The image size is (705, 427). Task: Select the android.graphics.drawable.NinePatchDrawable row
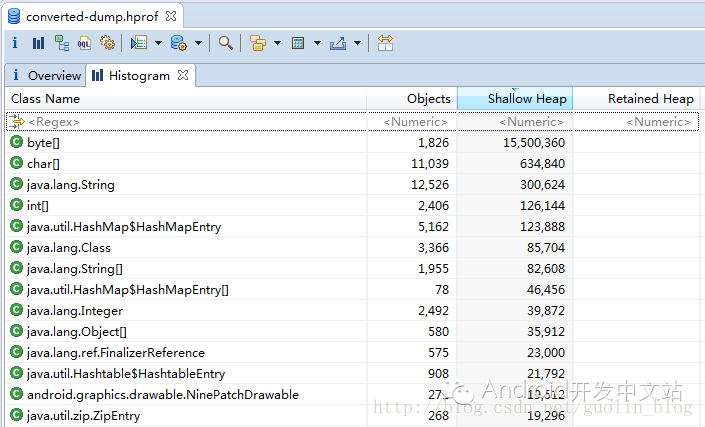(352, 395)
